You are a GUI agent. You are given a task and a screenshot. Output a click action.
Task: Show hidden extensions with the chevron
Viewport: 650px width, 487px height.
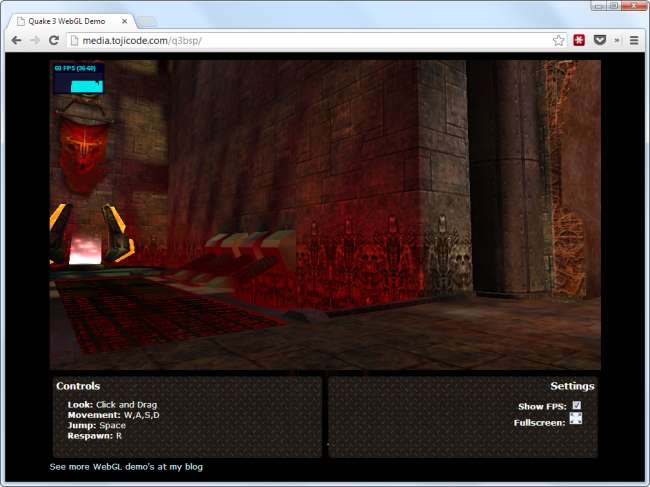(x=617, y=40)
